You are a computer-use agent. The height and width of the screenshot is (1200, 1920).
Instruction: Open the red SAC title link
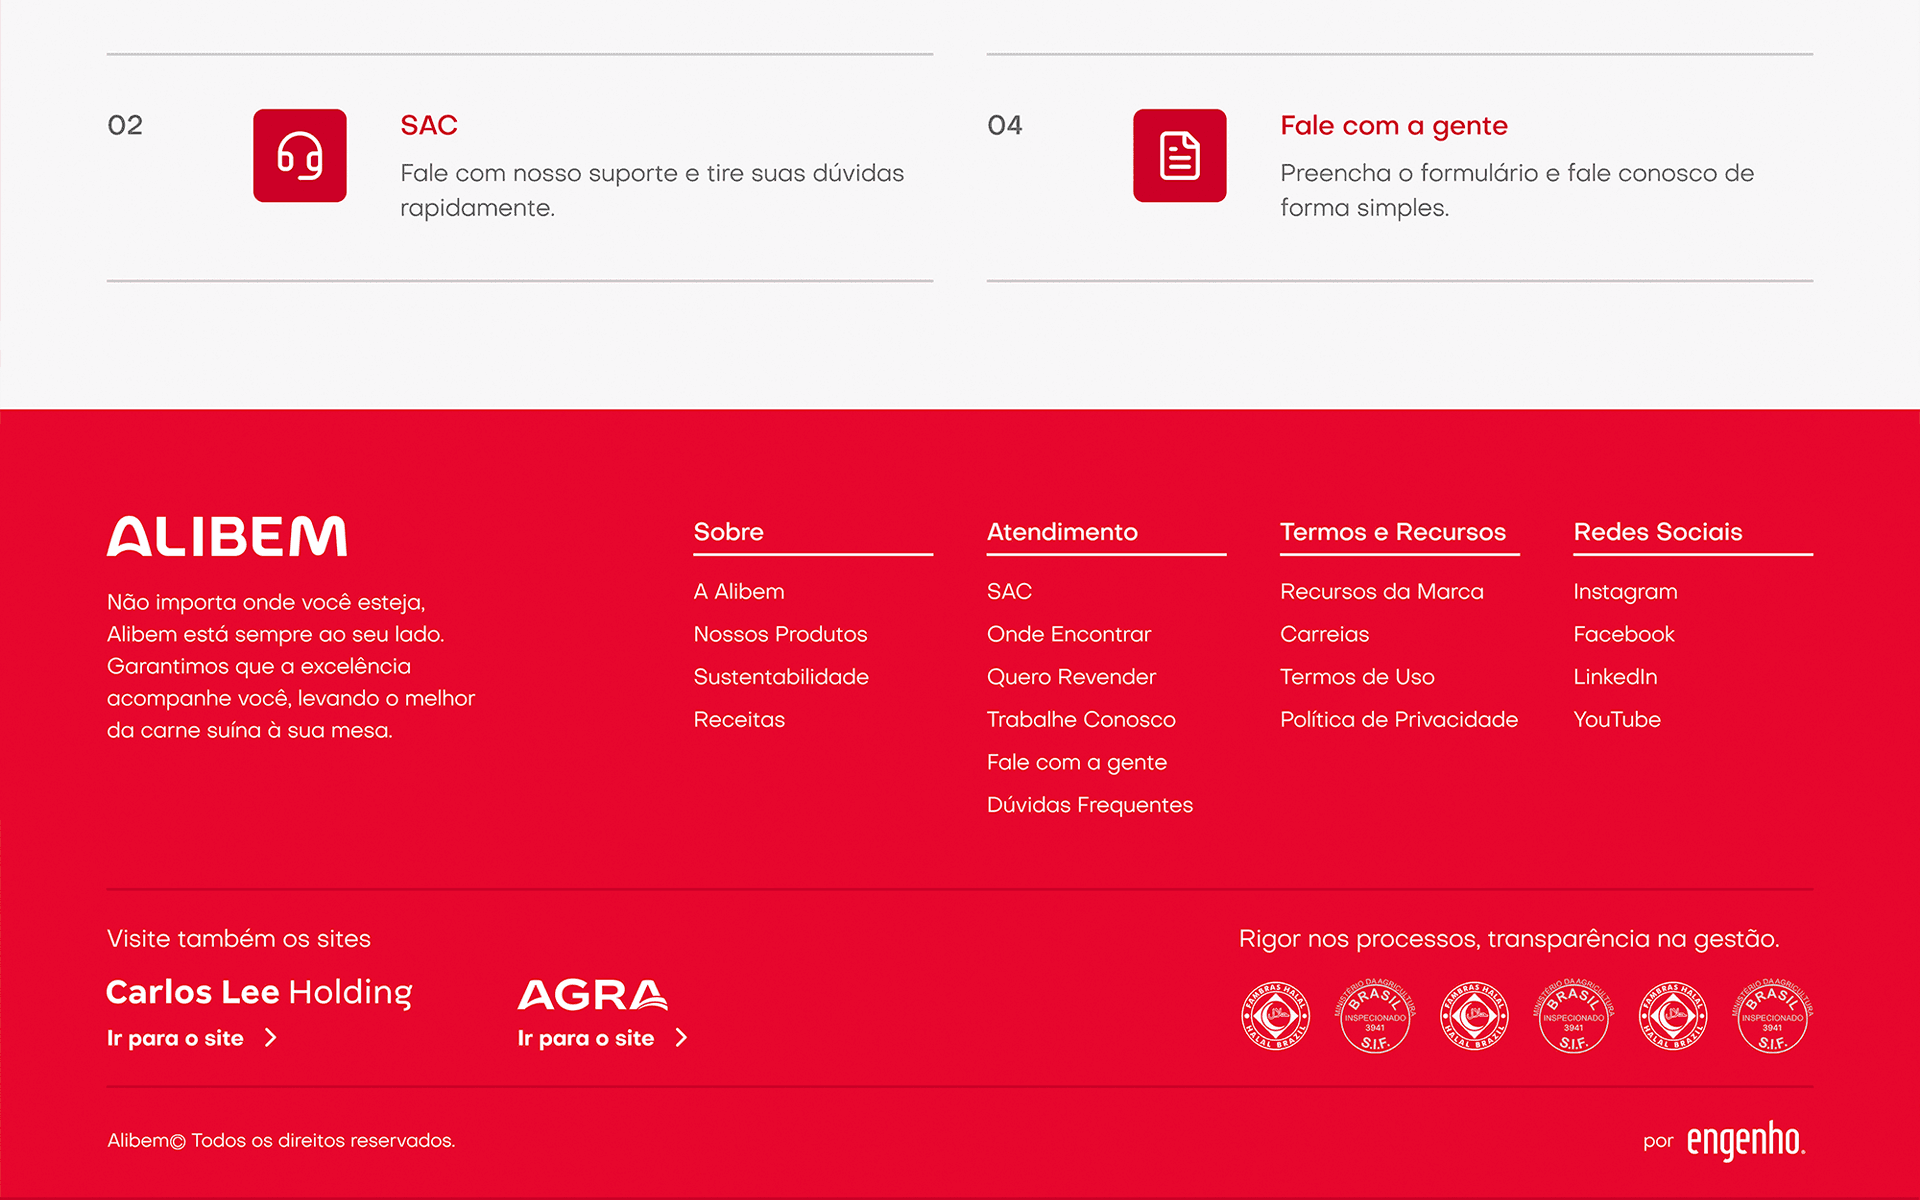click(429, 126)
